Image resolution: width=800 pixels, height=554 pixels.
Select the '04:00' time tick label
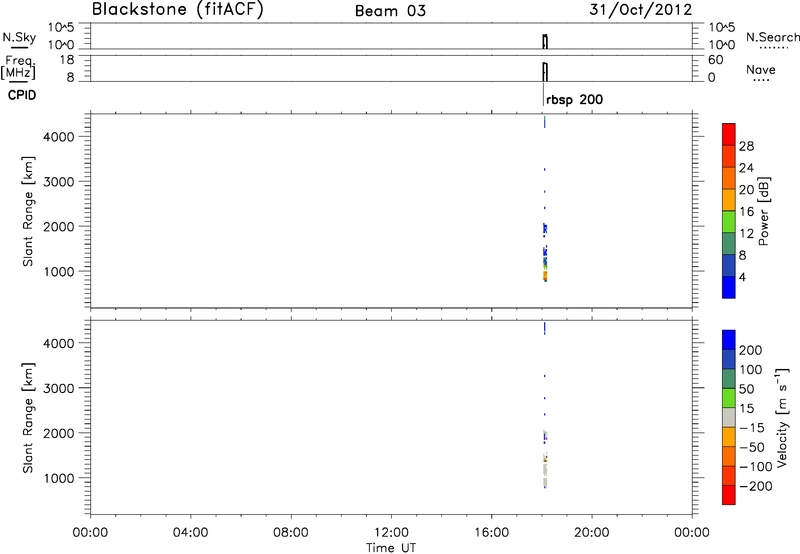tap(190, 533)
